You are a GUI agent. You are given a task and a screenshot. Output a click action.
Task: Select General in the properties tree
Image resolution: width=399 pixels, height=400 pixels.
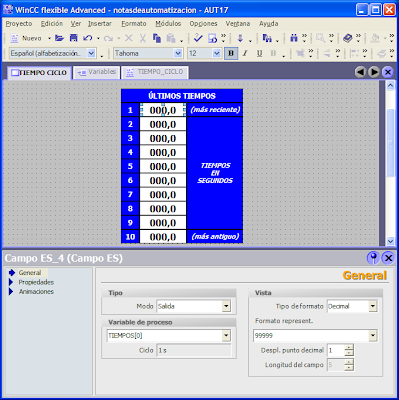coord(30,273)
